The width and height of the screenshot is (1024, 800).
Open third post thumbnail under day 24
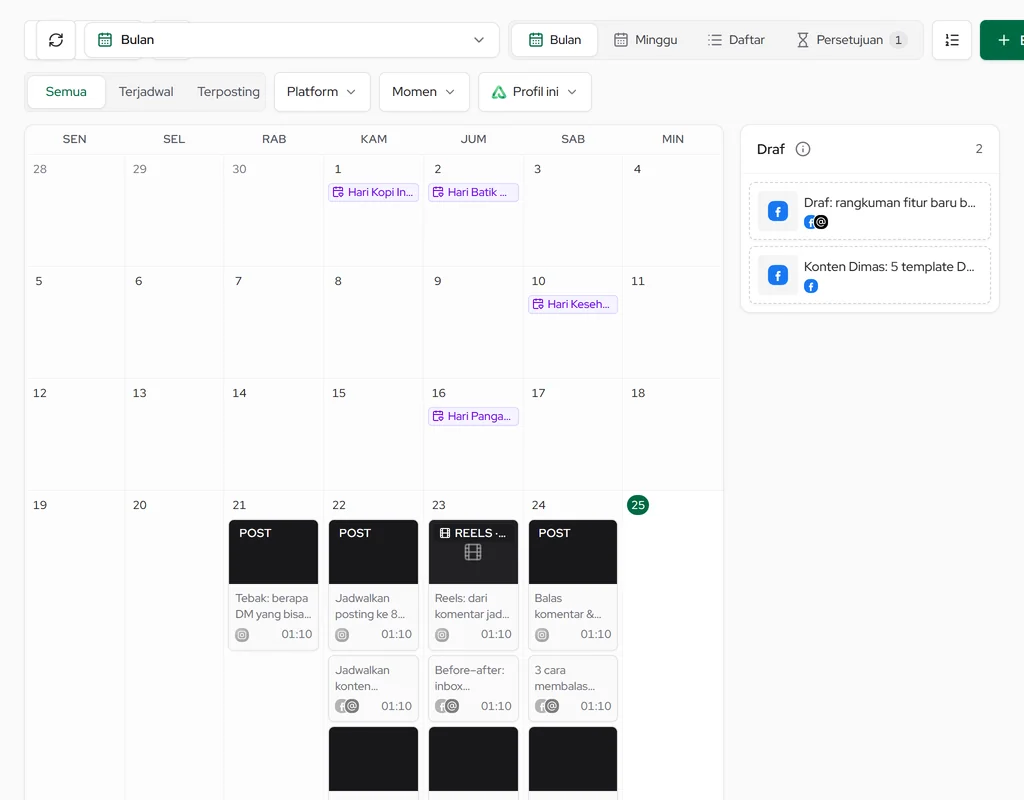573,759
